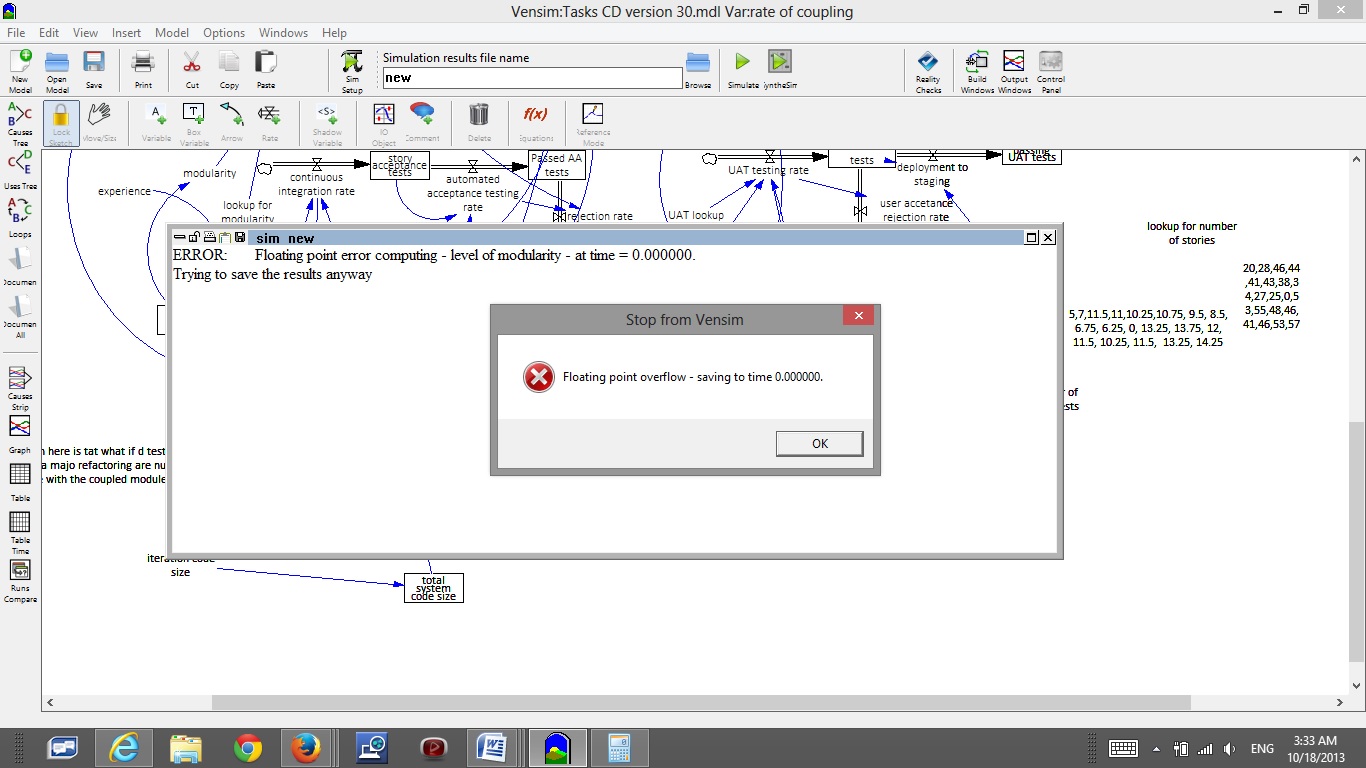Click Browse folder icon for results file
The height and width of the screenshot is (768, 1366).
pyautogui.click(x=698, y=71)
